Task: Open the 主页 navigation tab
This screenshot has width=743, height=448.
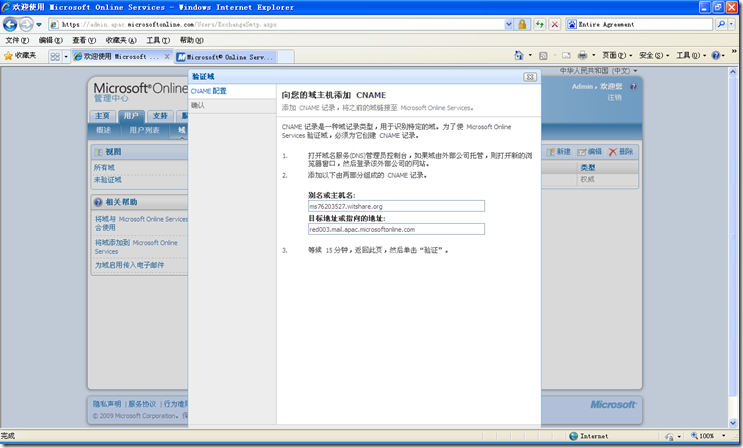Action: [x=102, y=116]
